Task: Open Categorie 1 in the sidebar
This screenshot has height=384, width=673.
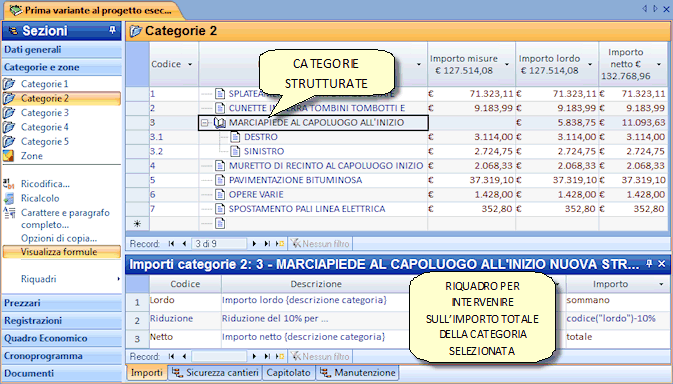Action: click(x=45, y=84)
